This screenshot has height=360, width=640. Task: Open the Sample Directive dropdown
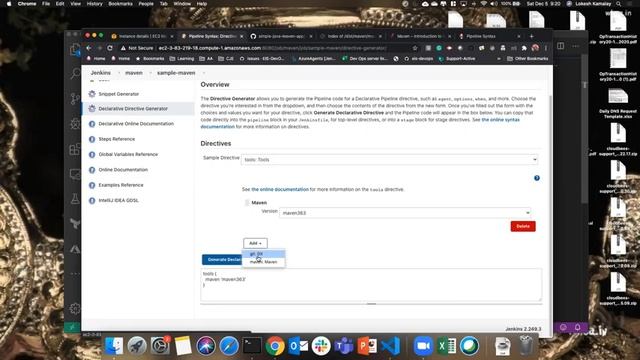click(389, 160)
